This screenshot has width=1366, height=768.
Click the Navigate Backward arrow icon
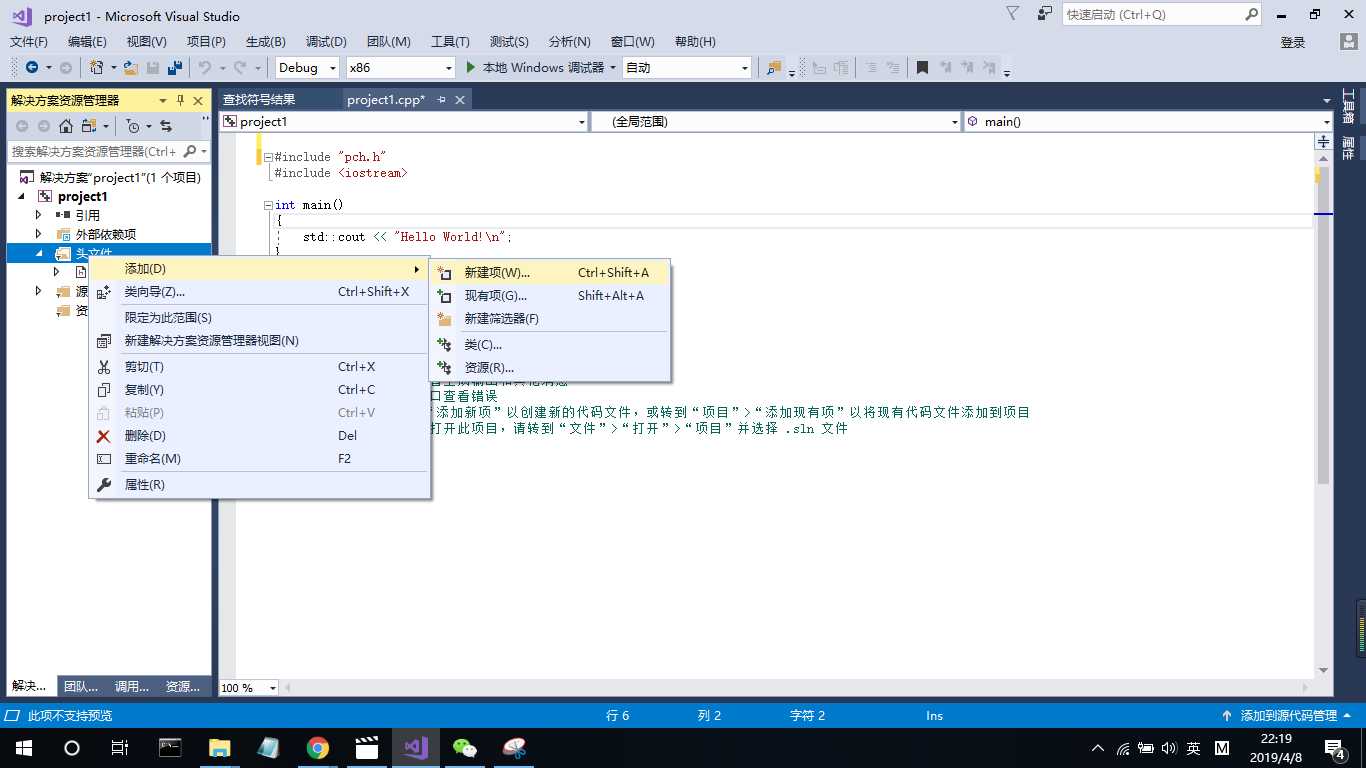click(32, 67)
